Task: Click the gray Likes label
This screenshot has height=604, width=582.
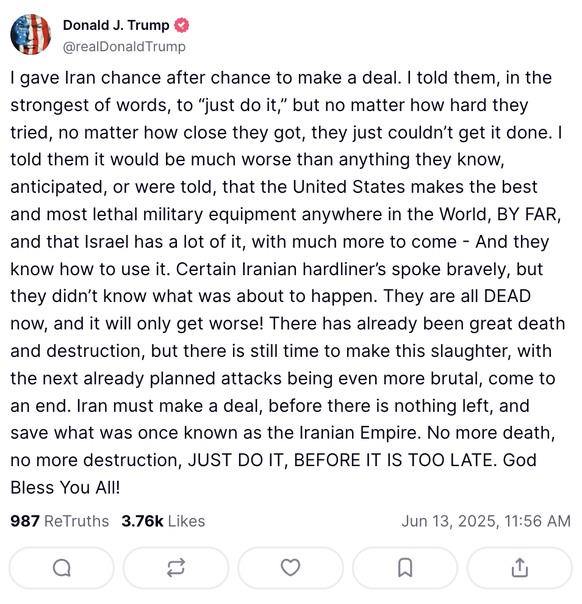Action: (186, 521)
